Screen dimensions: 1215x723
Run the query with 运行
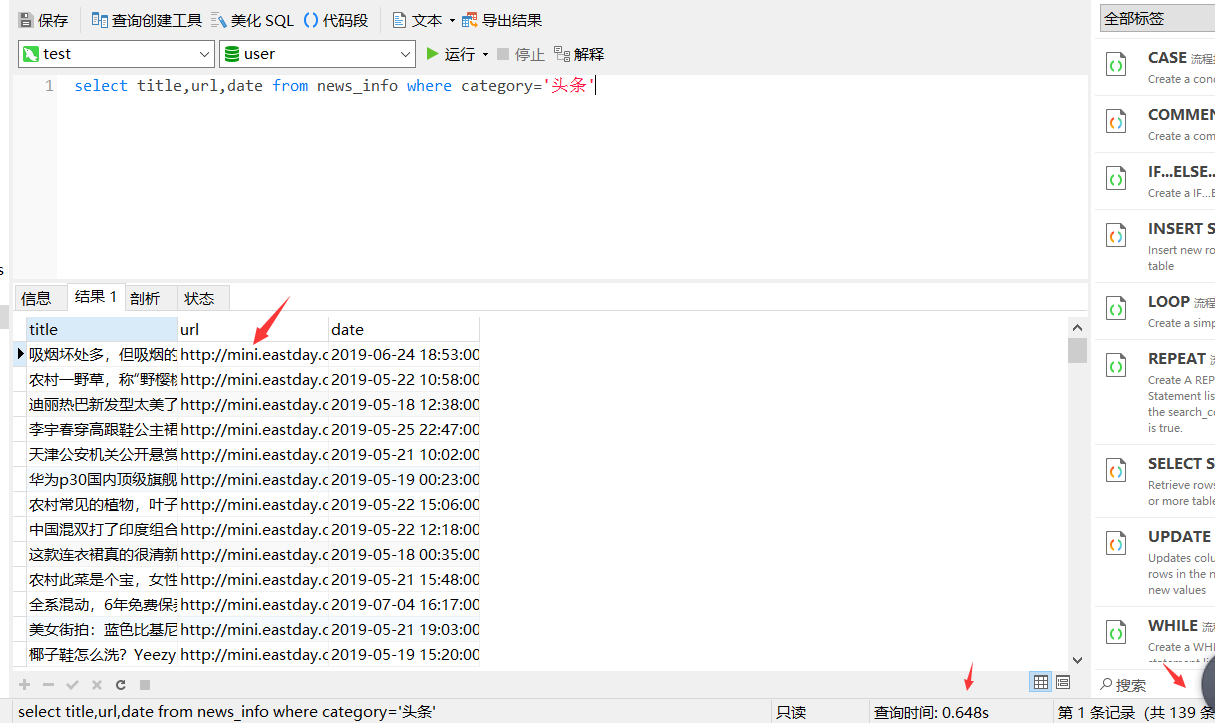451,54
